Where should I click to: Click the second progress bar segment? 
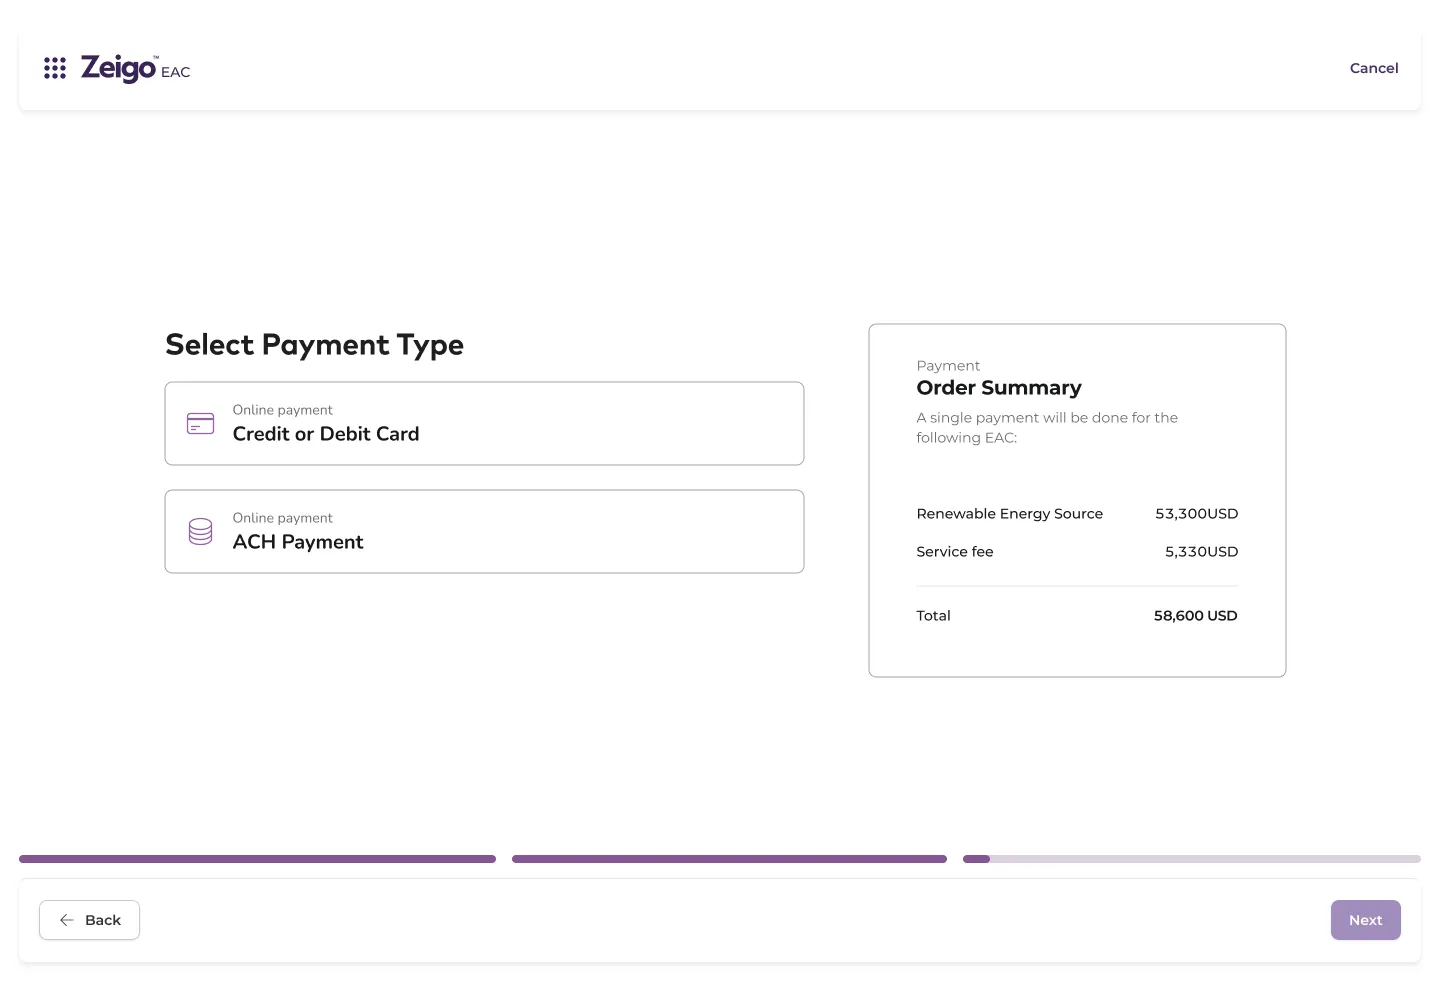(x=729, y=859)
